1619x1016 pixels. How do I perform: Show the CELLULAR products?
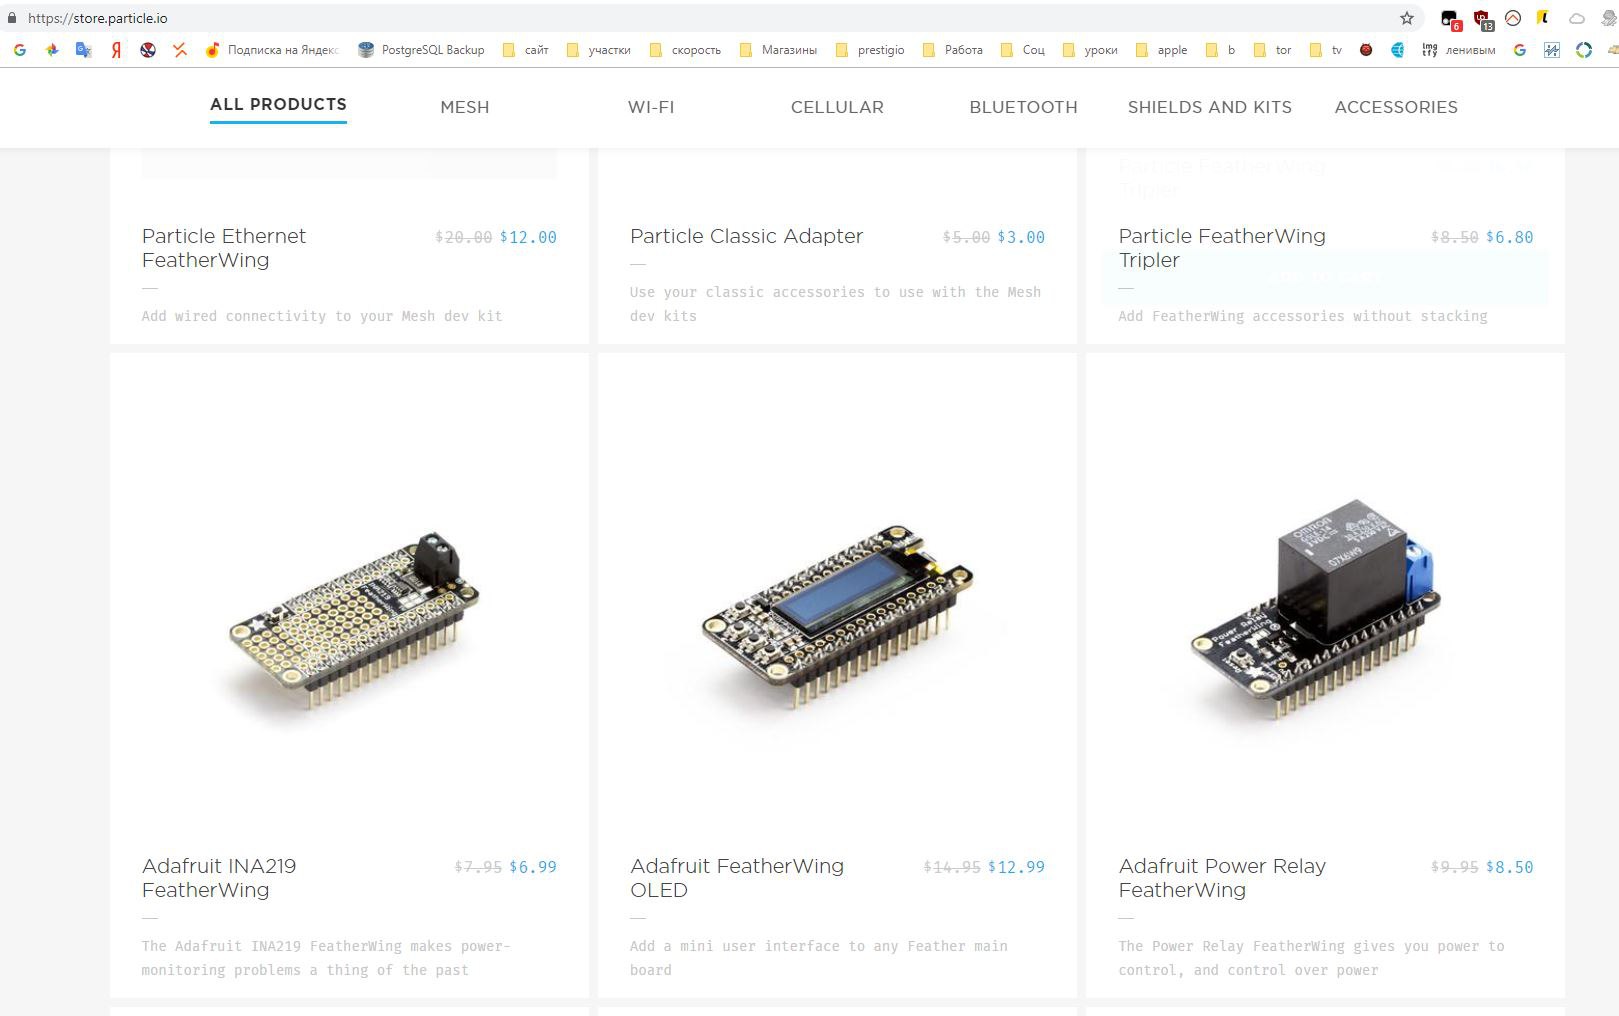837,107
